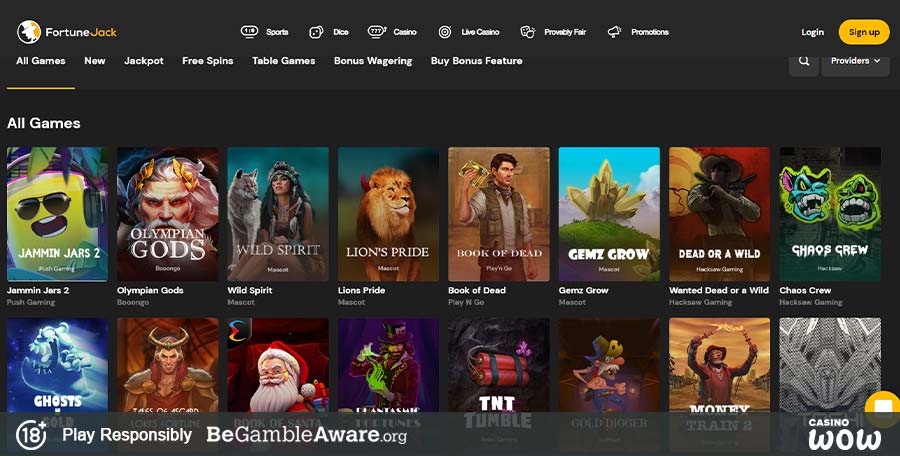Click 'Push Gaming' under Jammin Jars 2 title
This screenshot has height=456, width=900.
31,302
